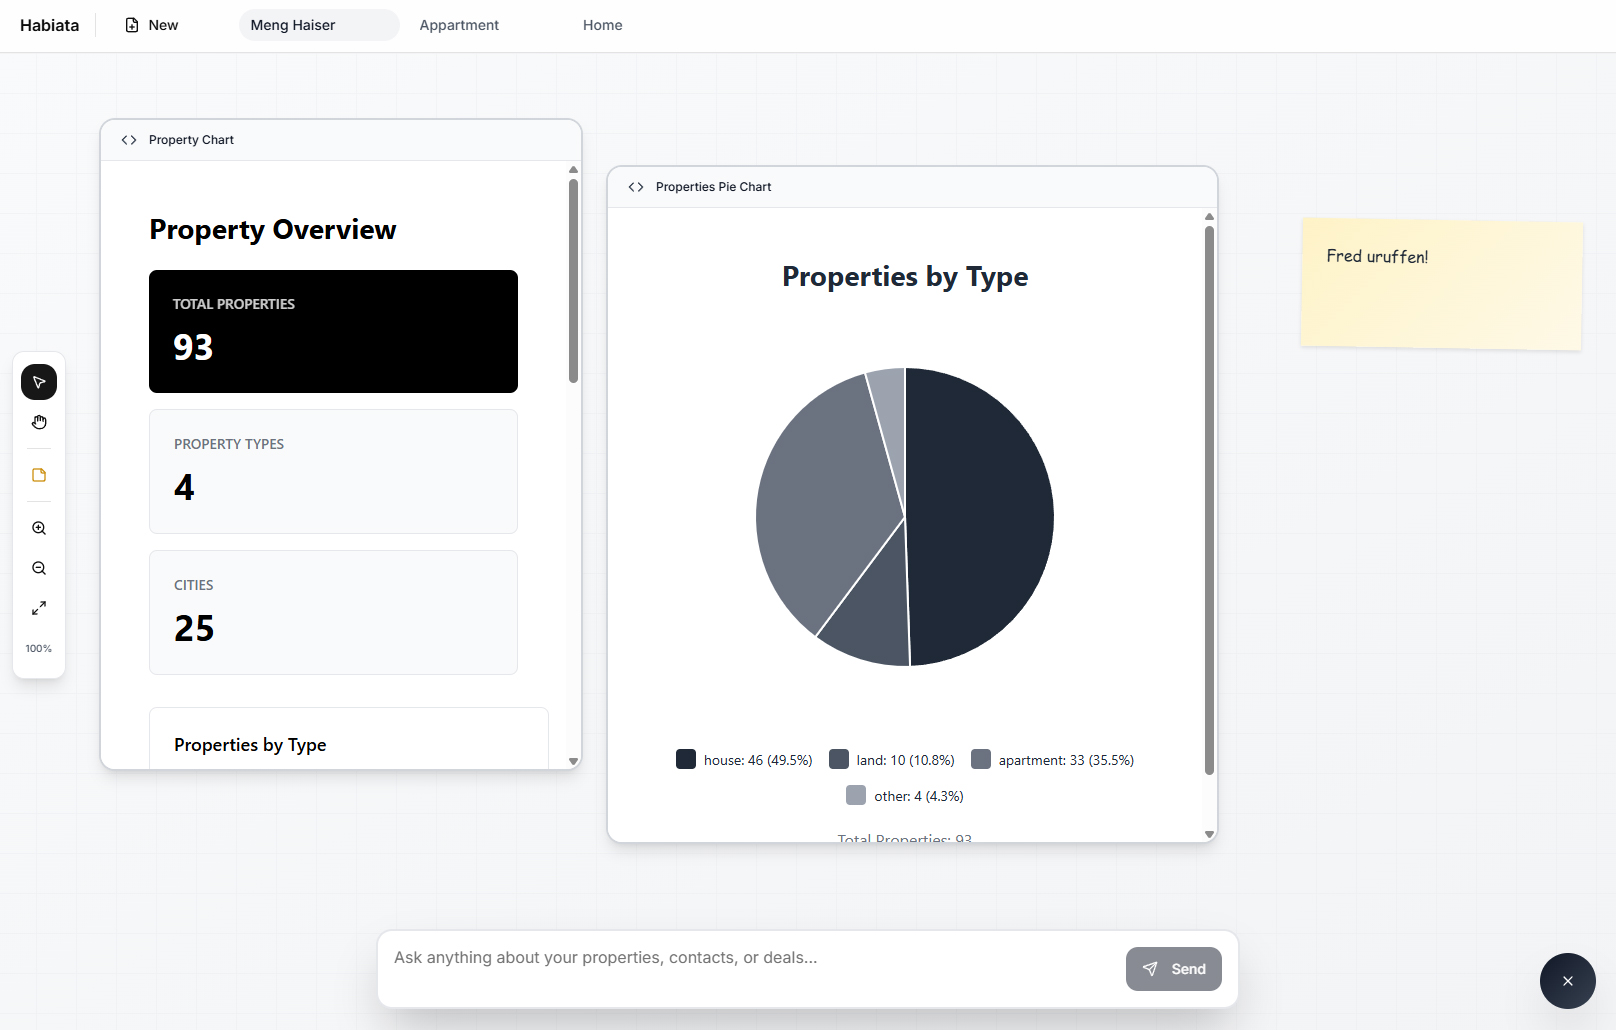Activate the fit-to-screen arrows icon
Image resolution: width=1616 pixels, height=1030 pixels.
pyautogui.click(x=38, y=607)
